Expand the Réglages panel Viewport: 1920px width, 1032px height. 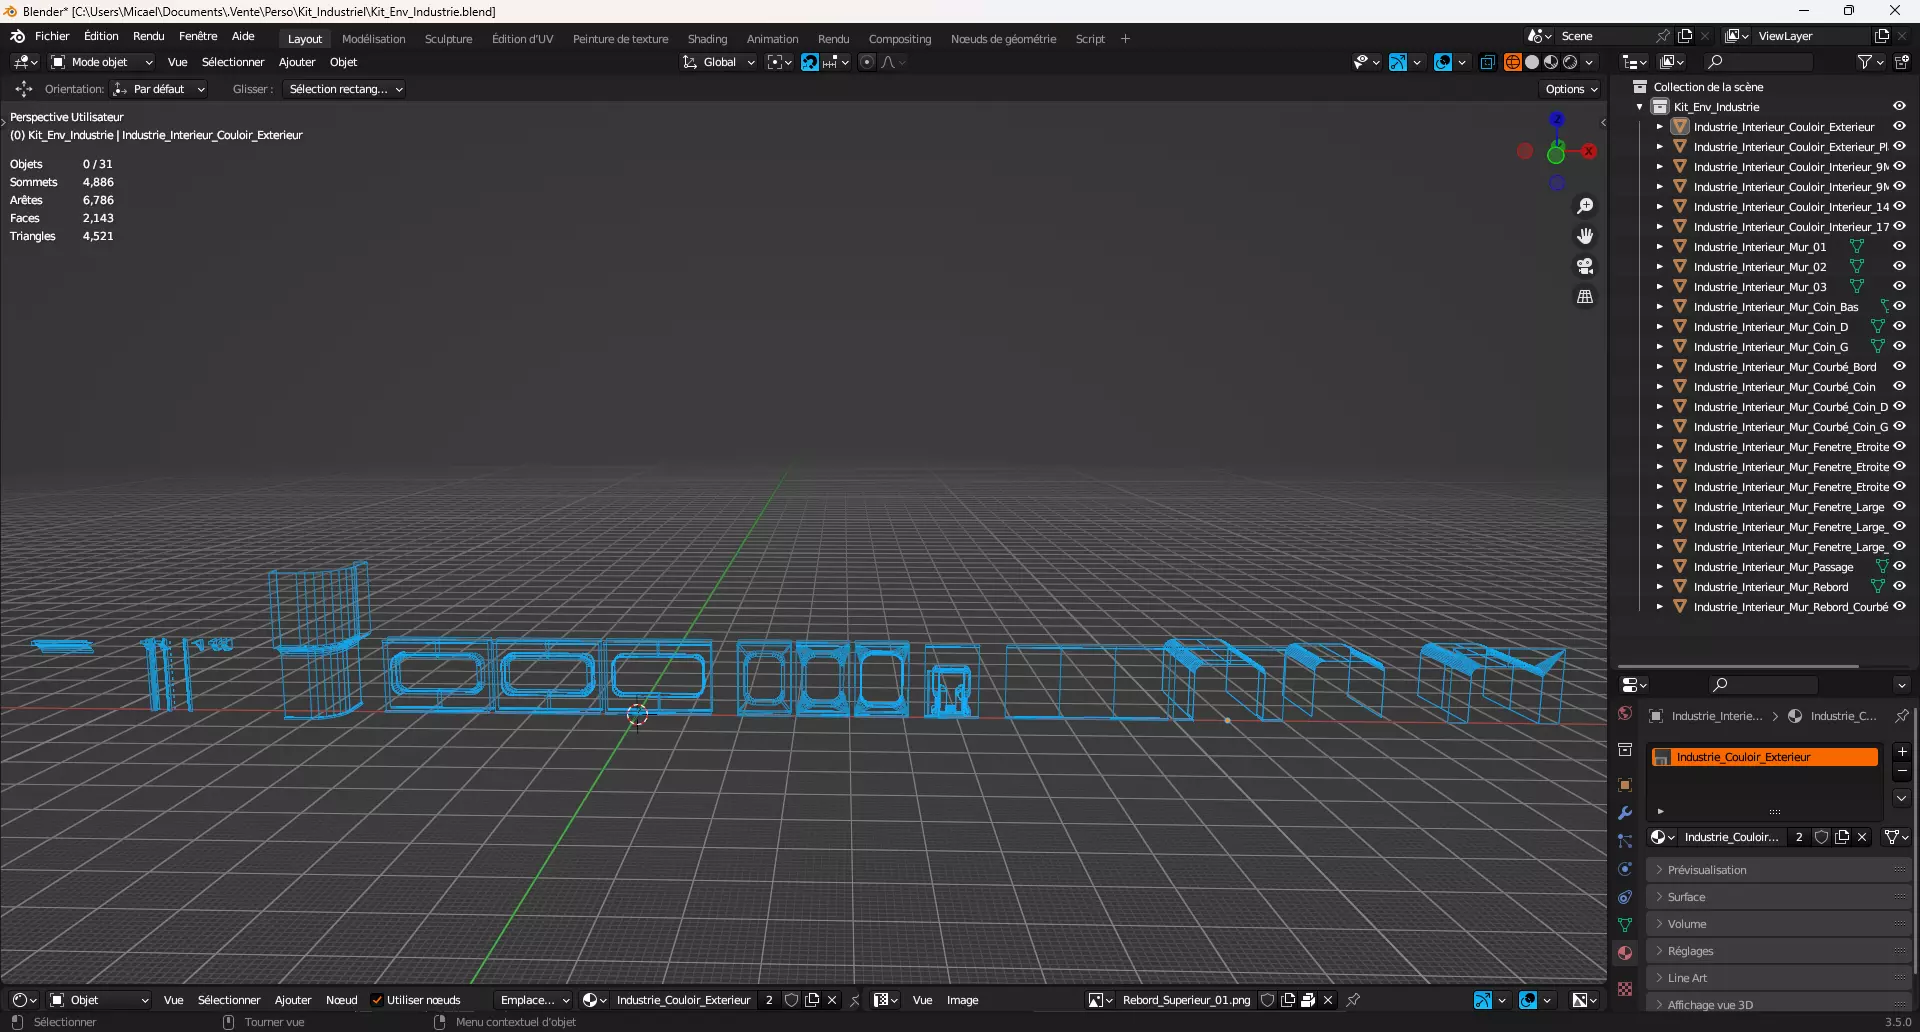tap(1780, 951)
